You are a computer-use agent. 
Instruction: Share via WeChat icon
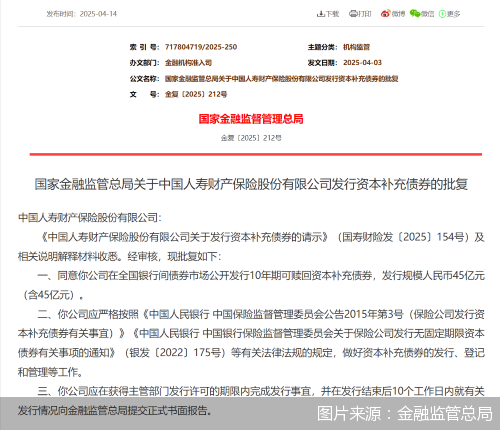point(415,14)
